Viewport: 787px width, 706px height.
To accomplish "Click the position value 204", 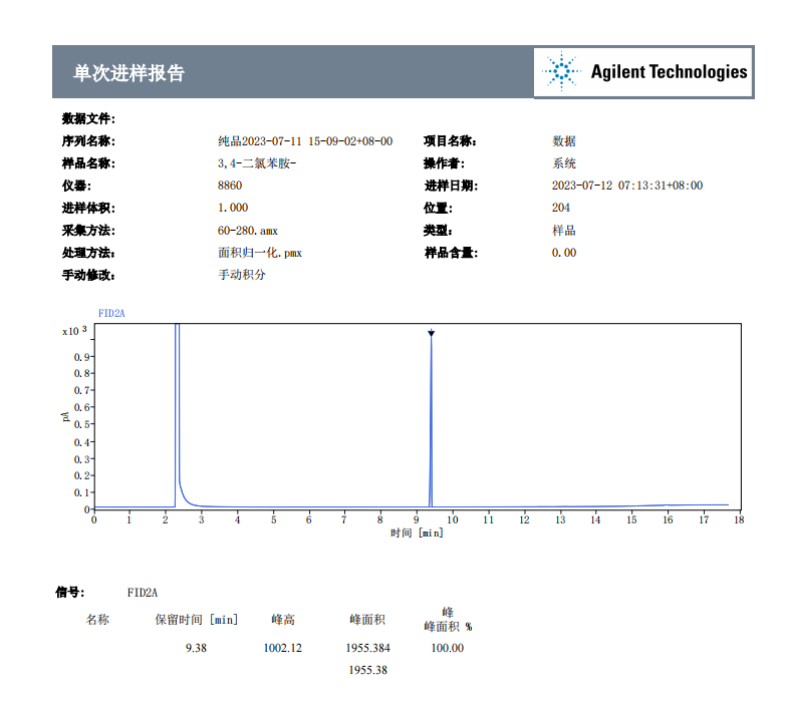I will click(x=561, y=208).
